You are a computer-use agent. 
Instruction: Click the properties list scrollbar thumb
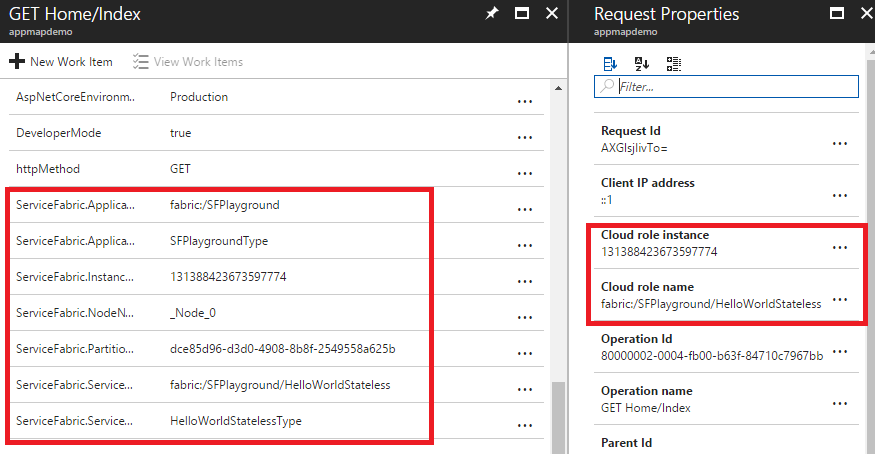tap(559, 417)
